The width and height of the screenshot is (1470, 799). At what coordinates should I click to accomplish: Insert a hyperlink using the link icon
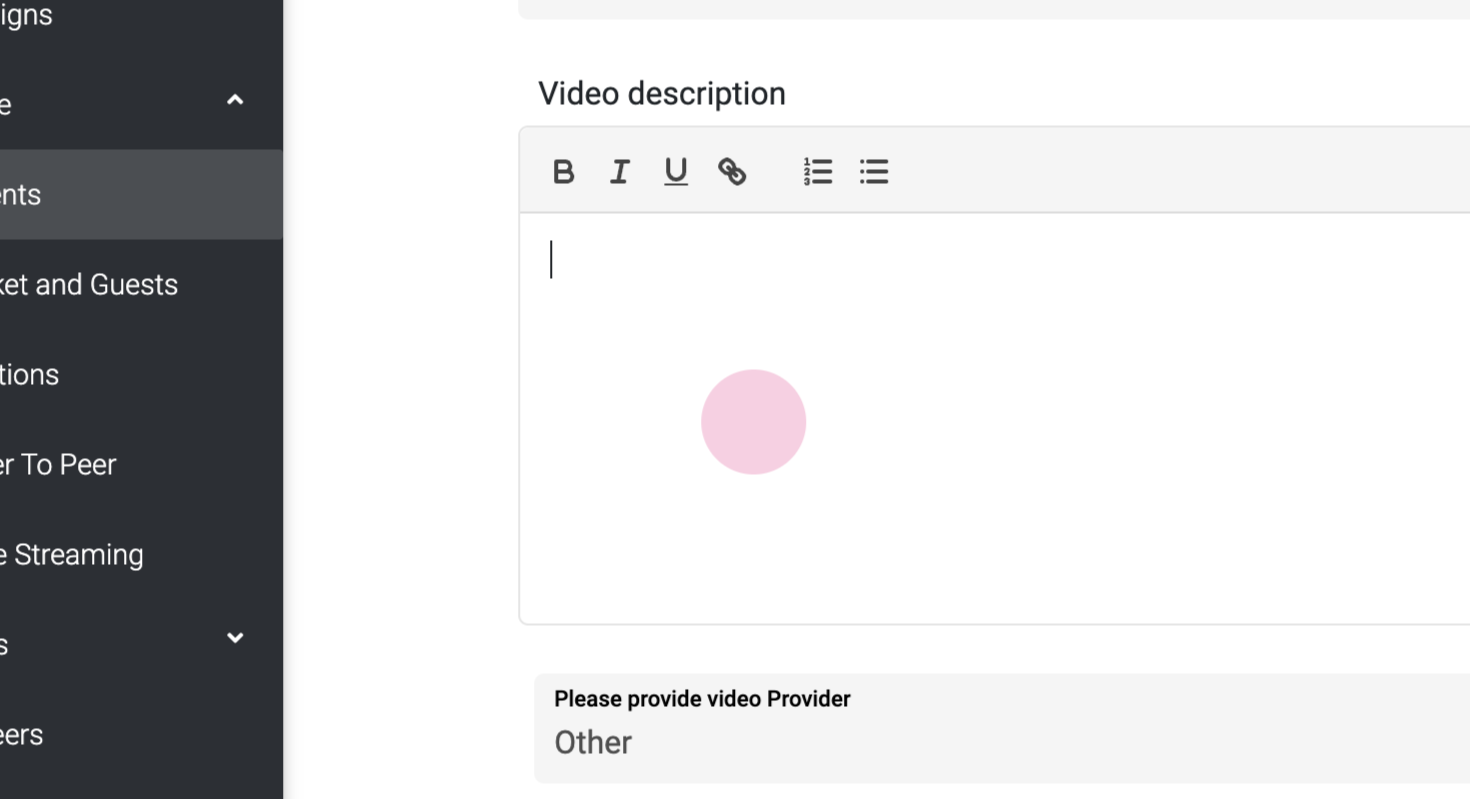(732, 172)
